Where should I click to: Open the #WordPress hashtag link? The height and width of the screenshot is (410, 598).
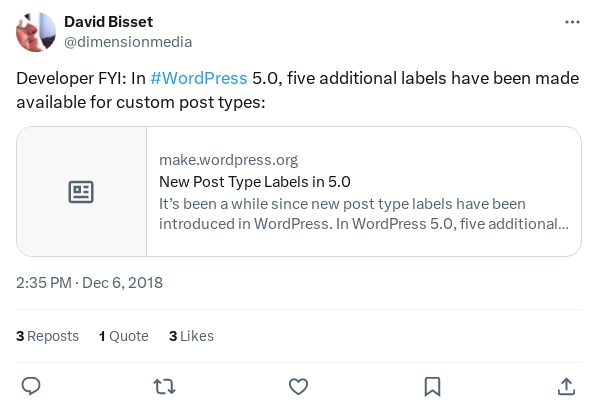(199, 78)
